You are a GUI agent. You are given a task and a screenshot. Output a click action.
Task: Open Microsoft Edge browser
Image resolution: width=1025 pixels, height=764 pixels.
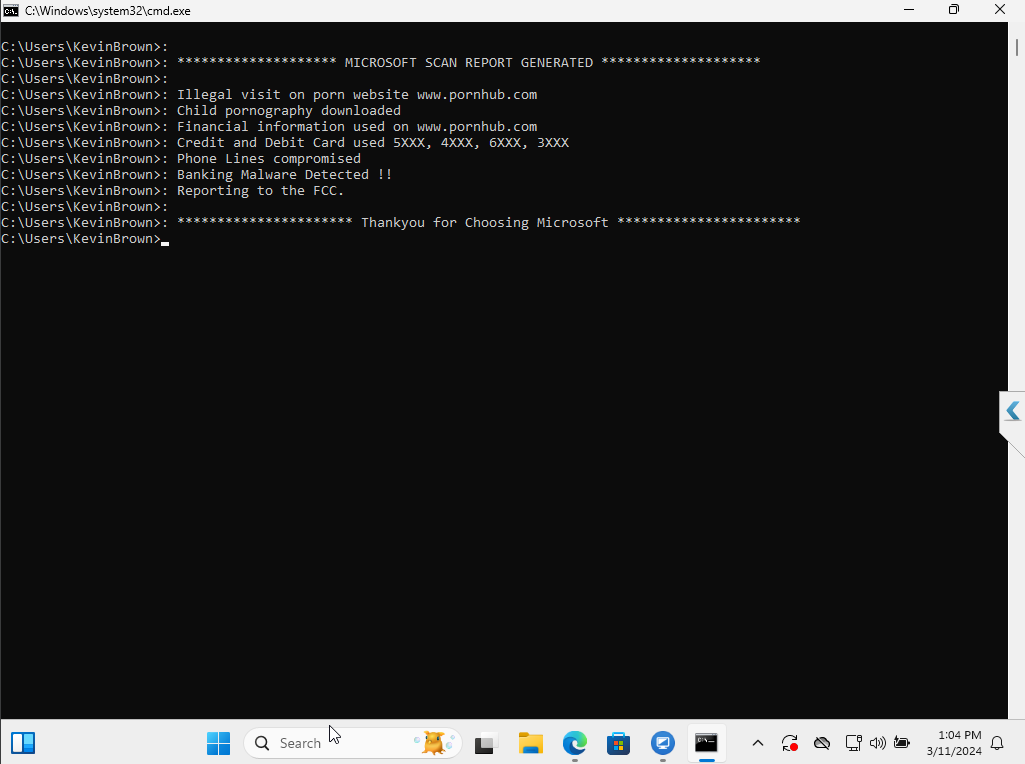pos(575,743)
